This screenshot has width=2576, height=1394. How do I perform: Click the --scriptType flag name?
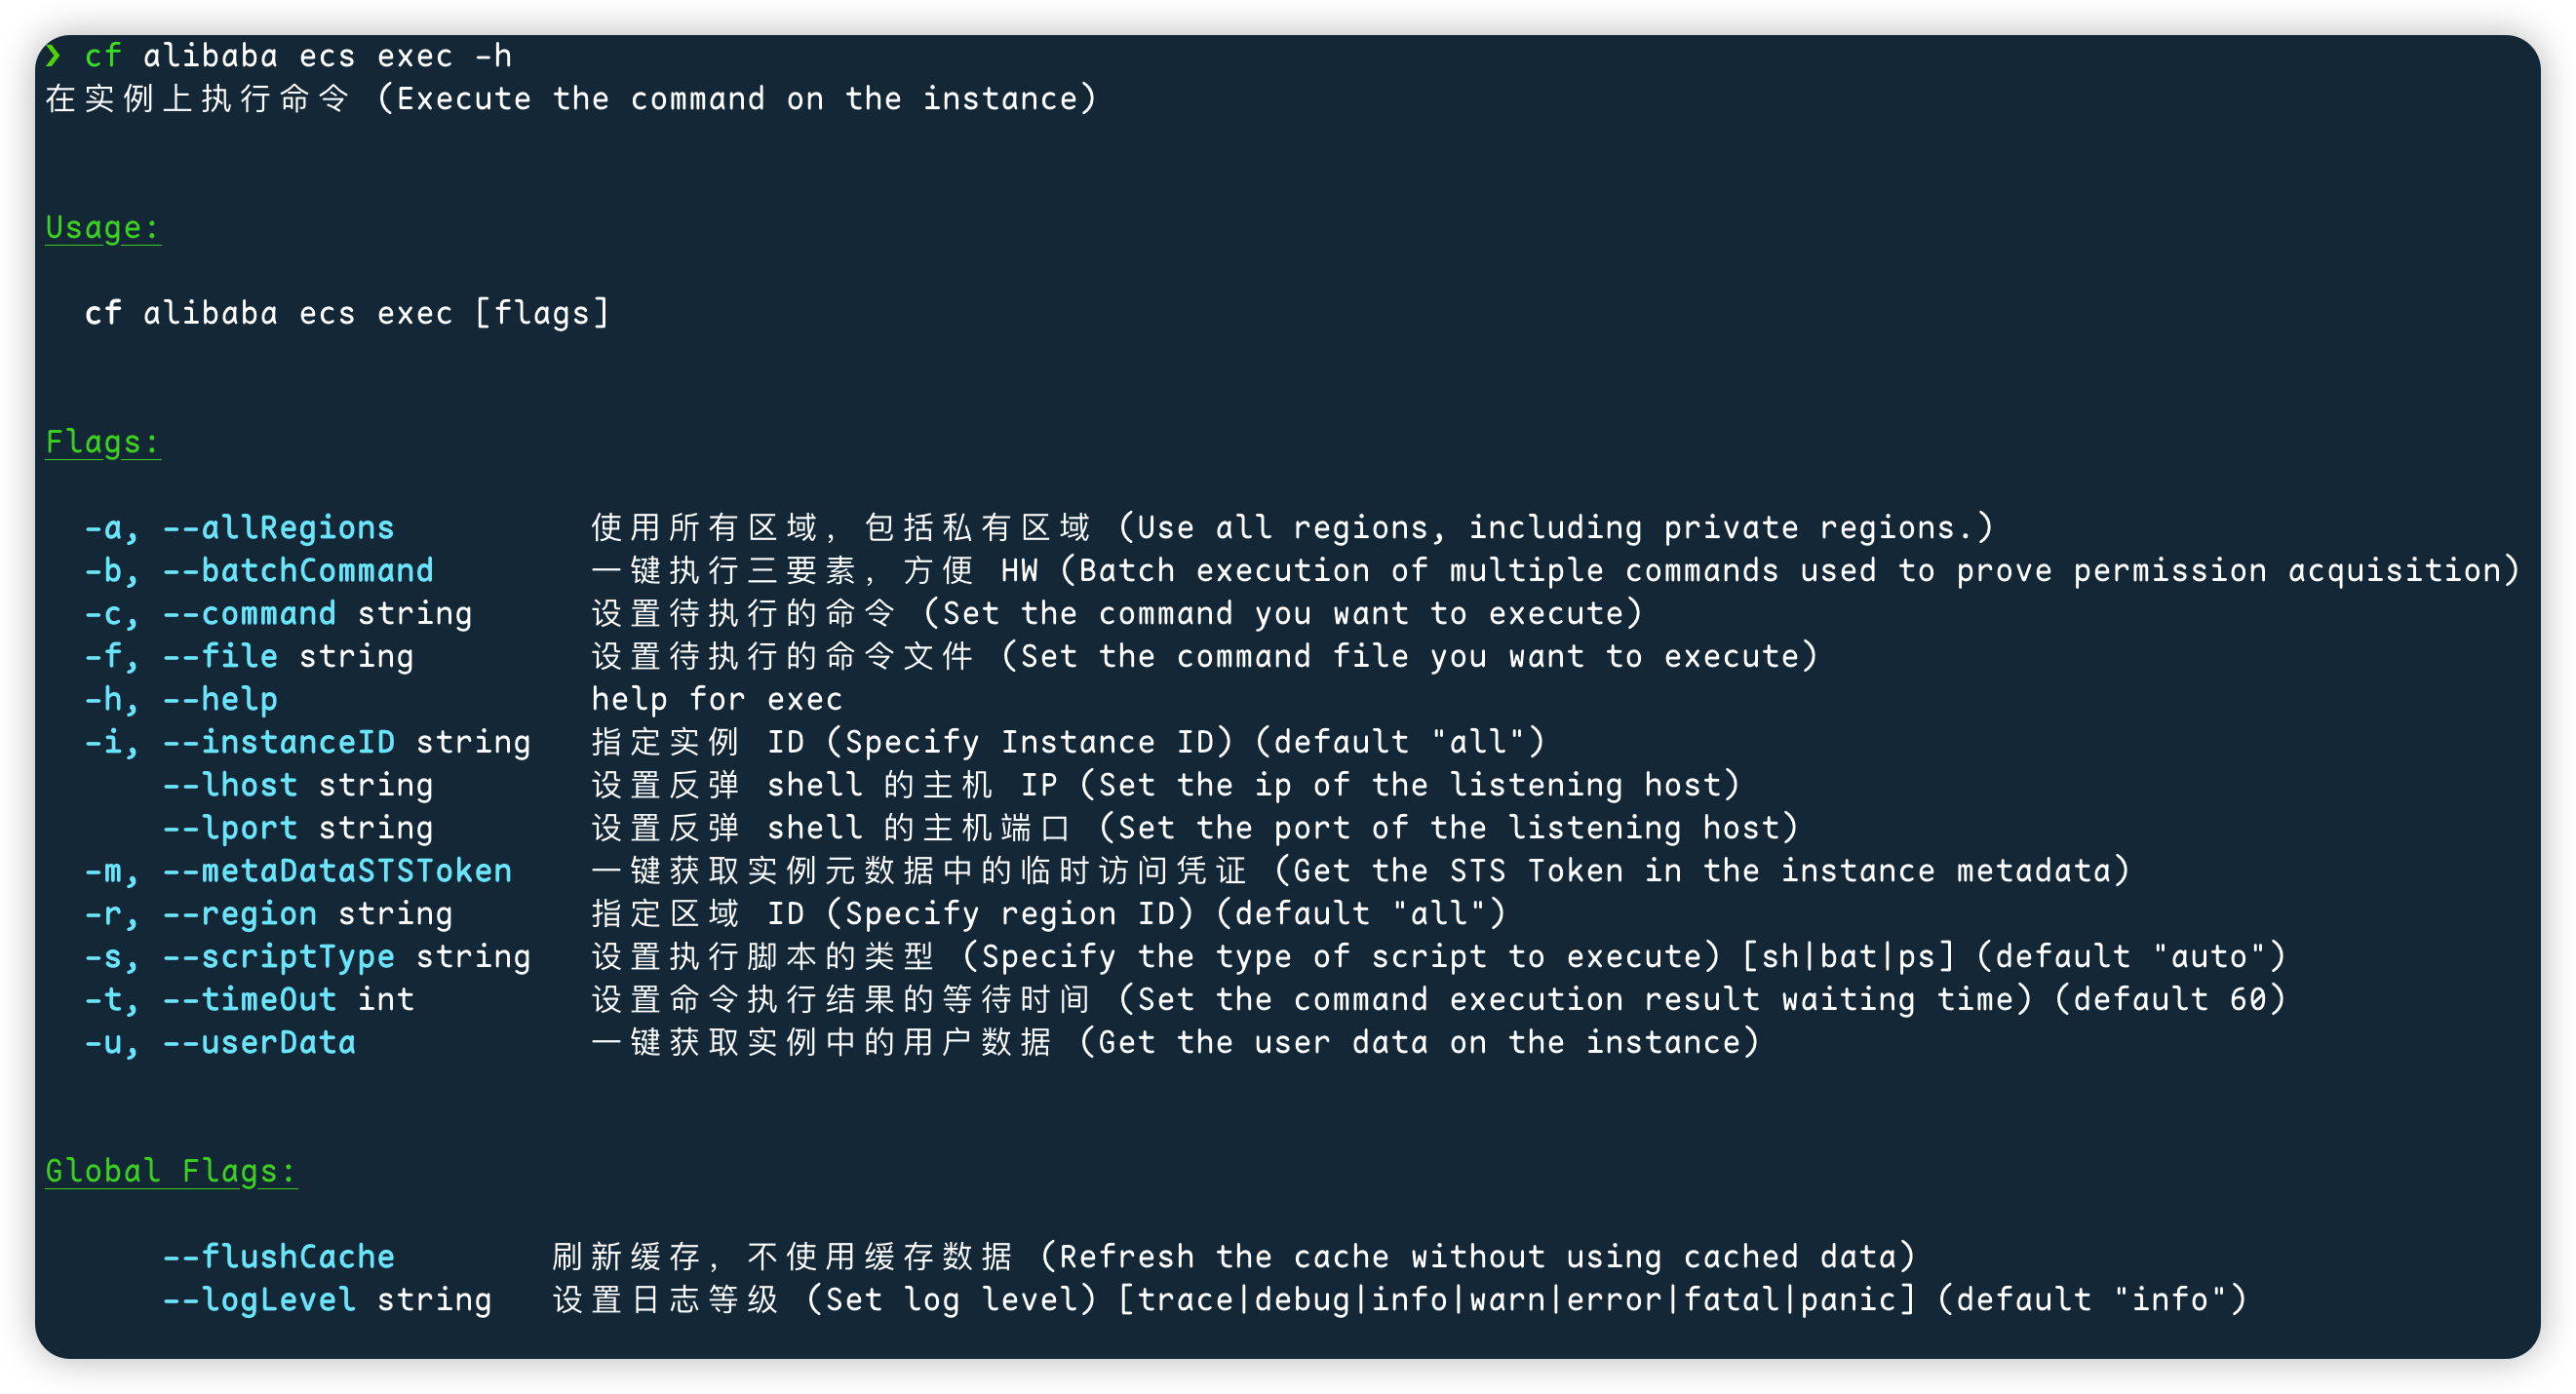point(278,957)
